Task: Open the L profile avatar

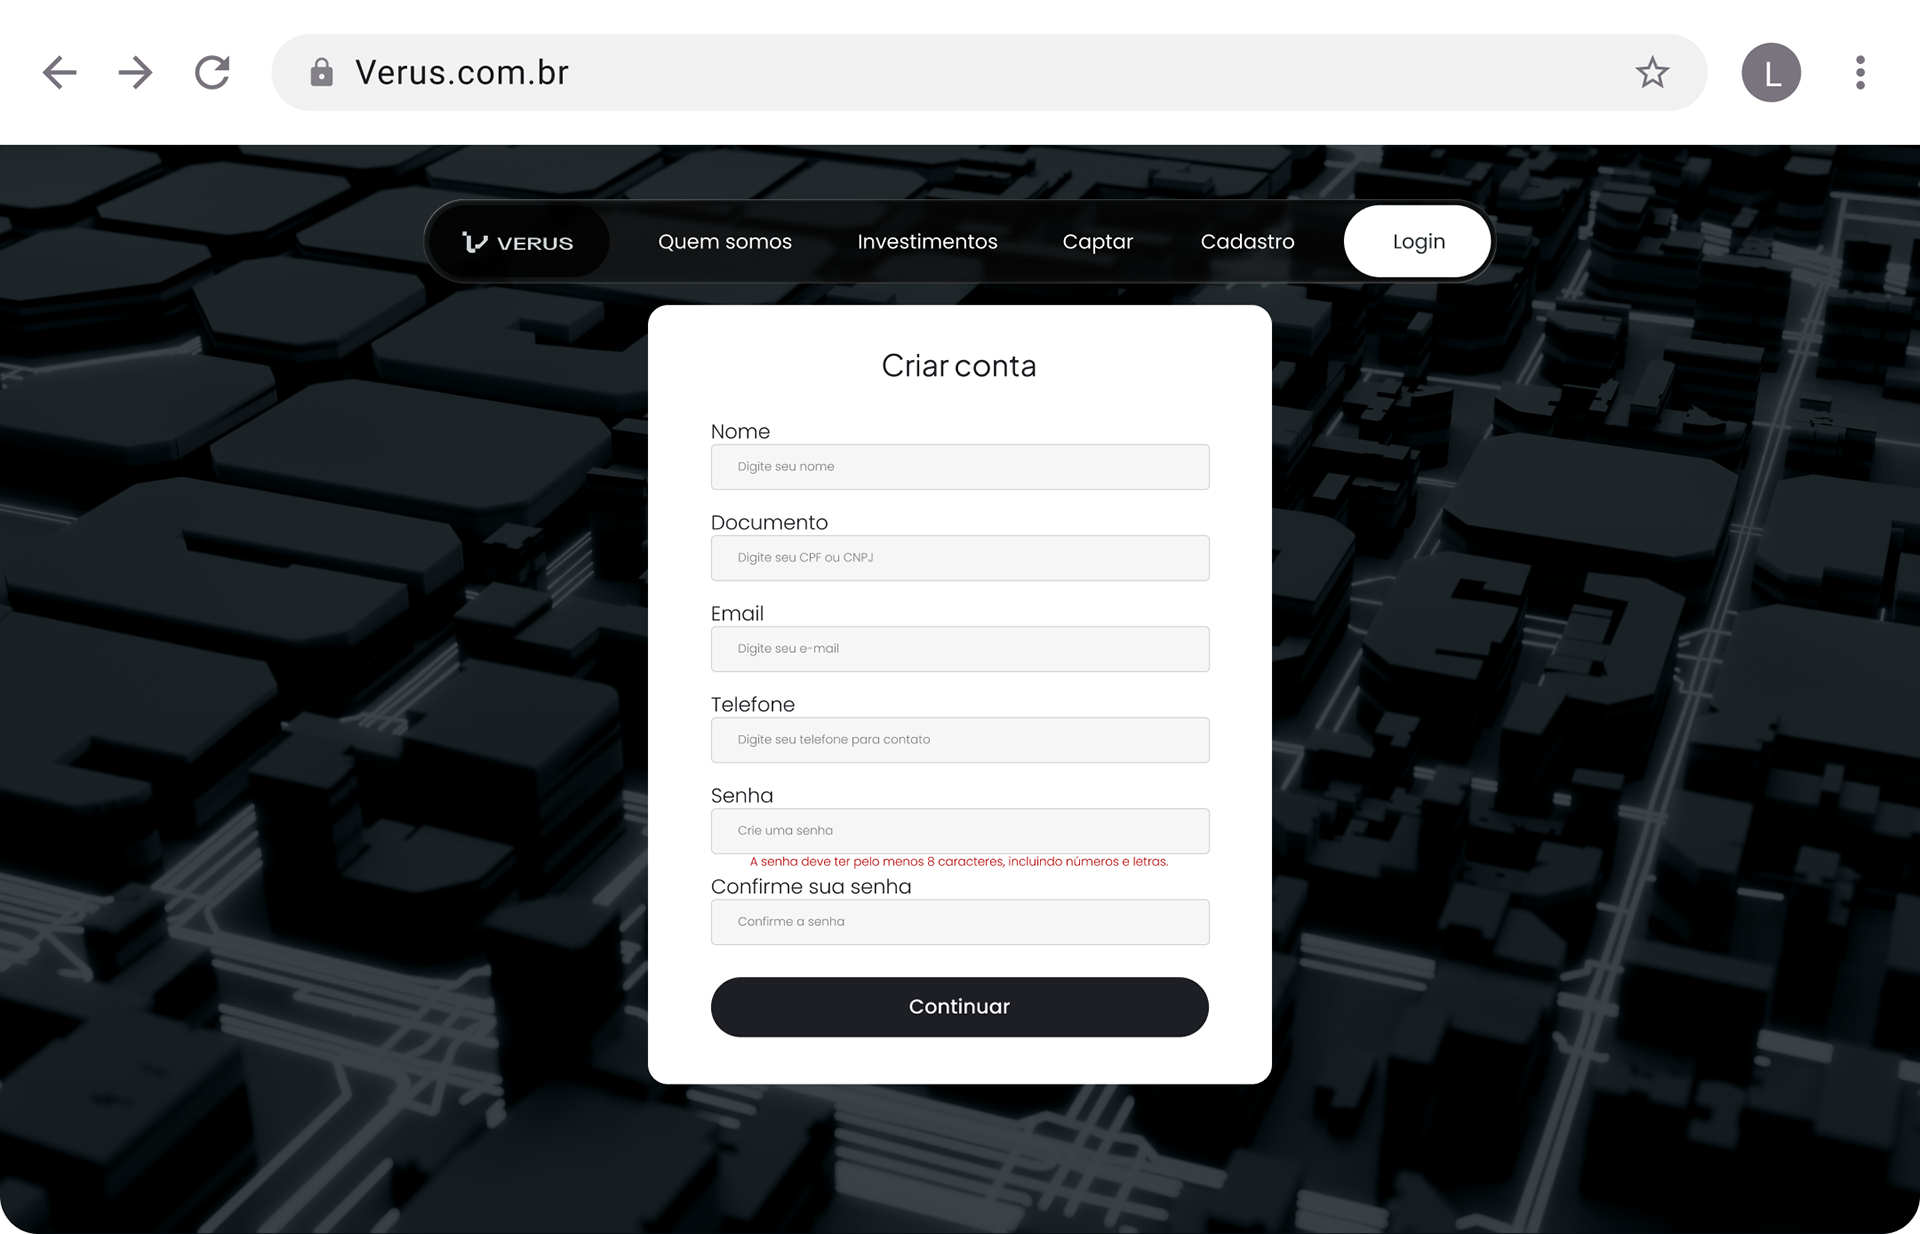Action: pyautogui.click(x=1771, y=73)
